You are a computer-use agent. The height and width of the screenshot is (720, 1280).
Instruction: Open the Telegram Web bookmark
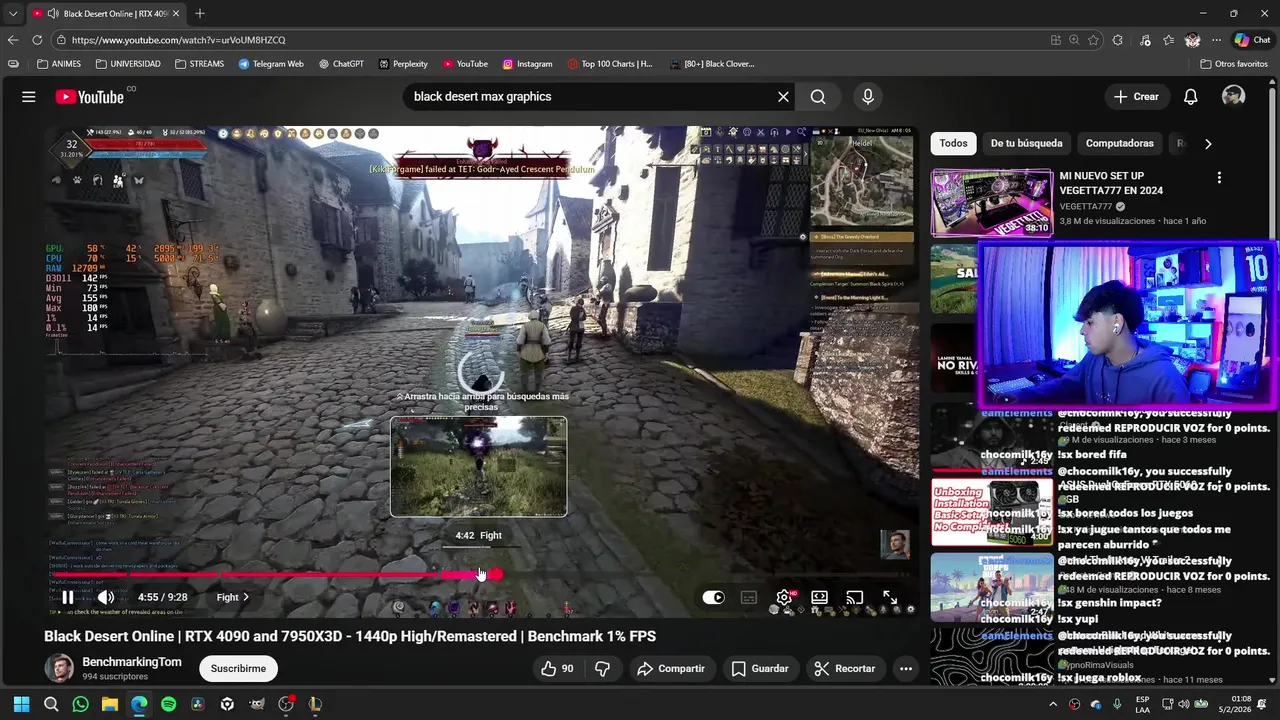pyautogui.click(x=271, y=64)
